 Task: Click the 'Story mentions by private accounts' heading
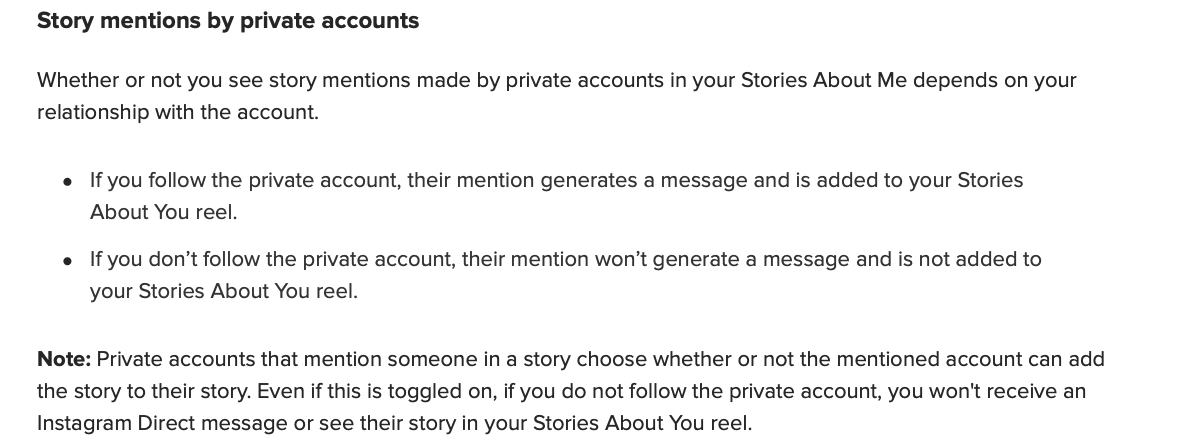pyautogui.click(x=228, y=21)
